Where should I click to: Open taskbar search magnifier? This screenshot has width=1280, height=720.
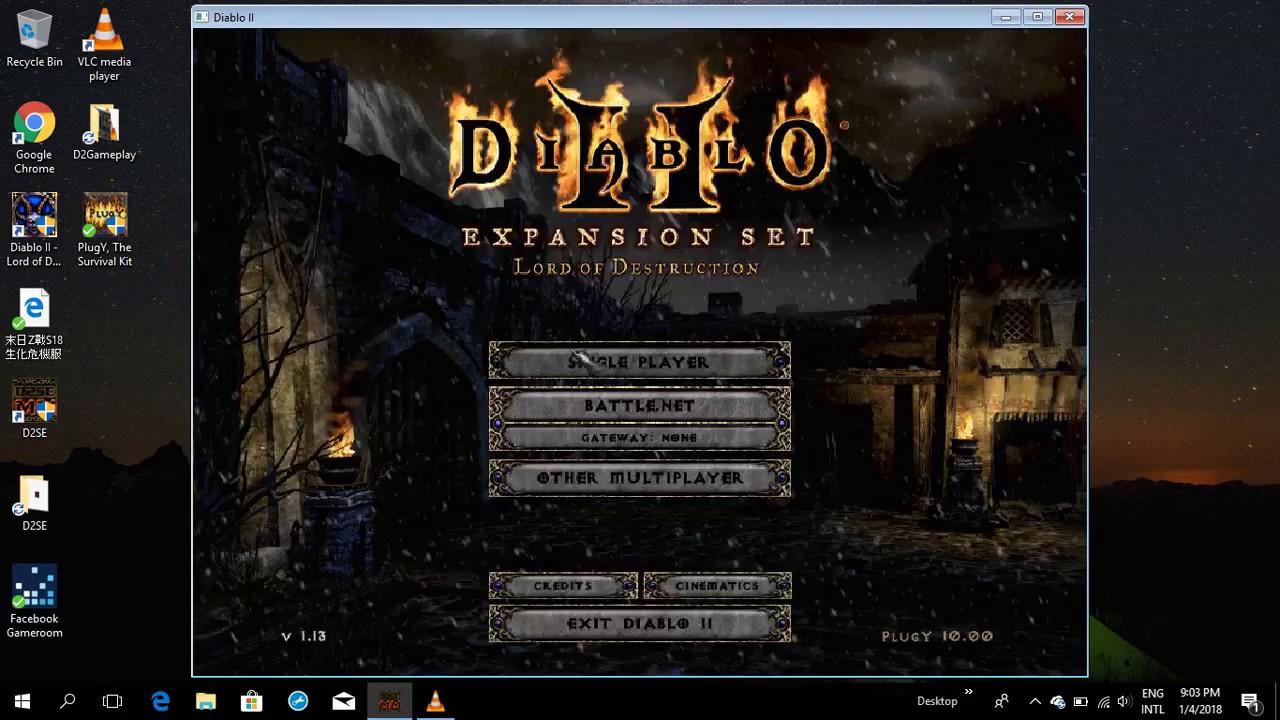coord(67,701)
